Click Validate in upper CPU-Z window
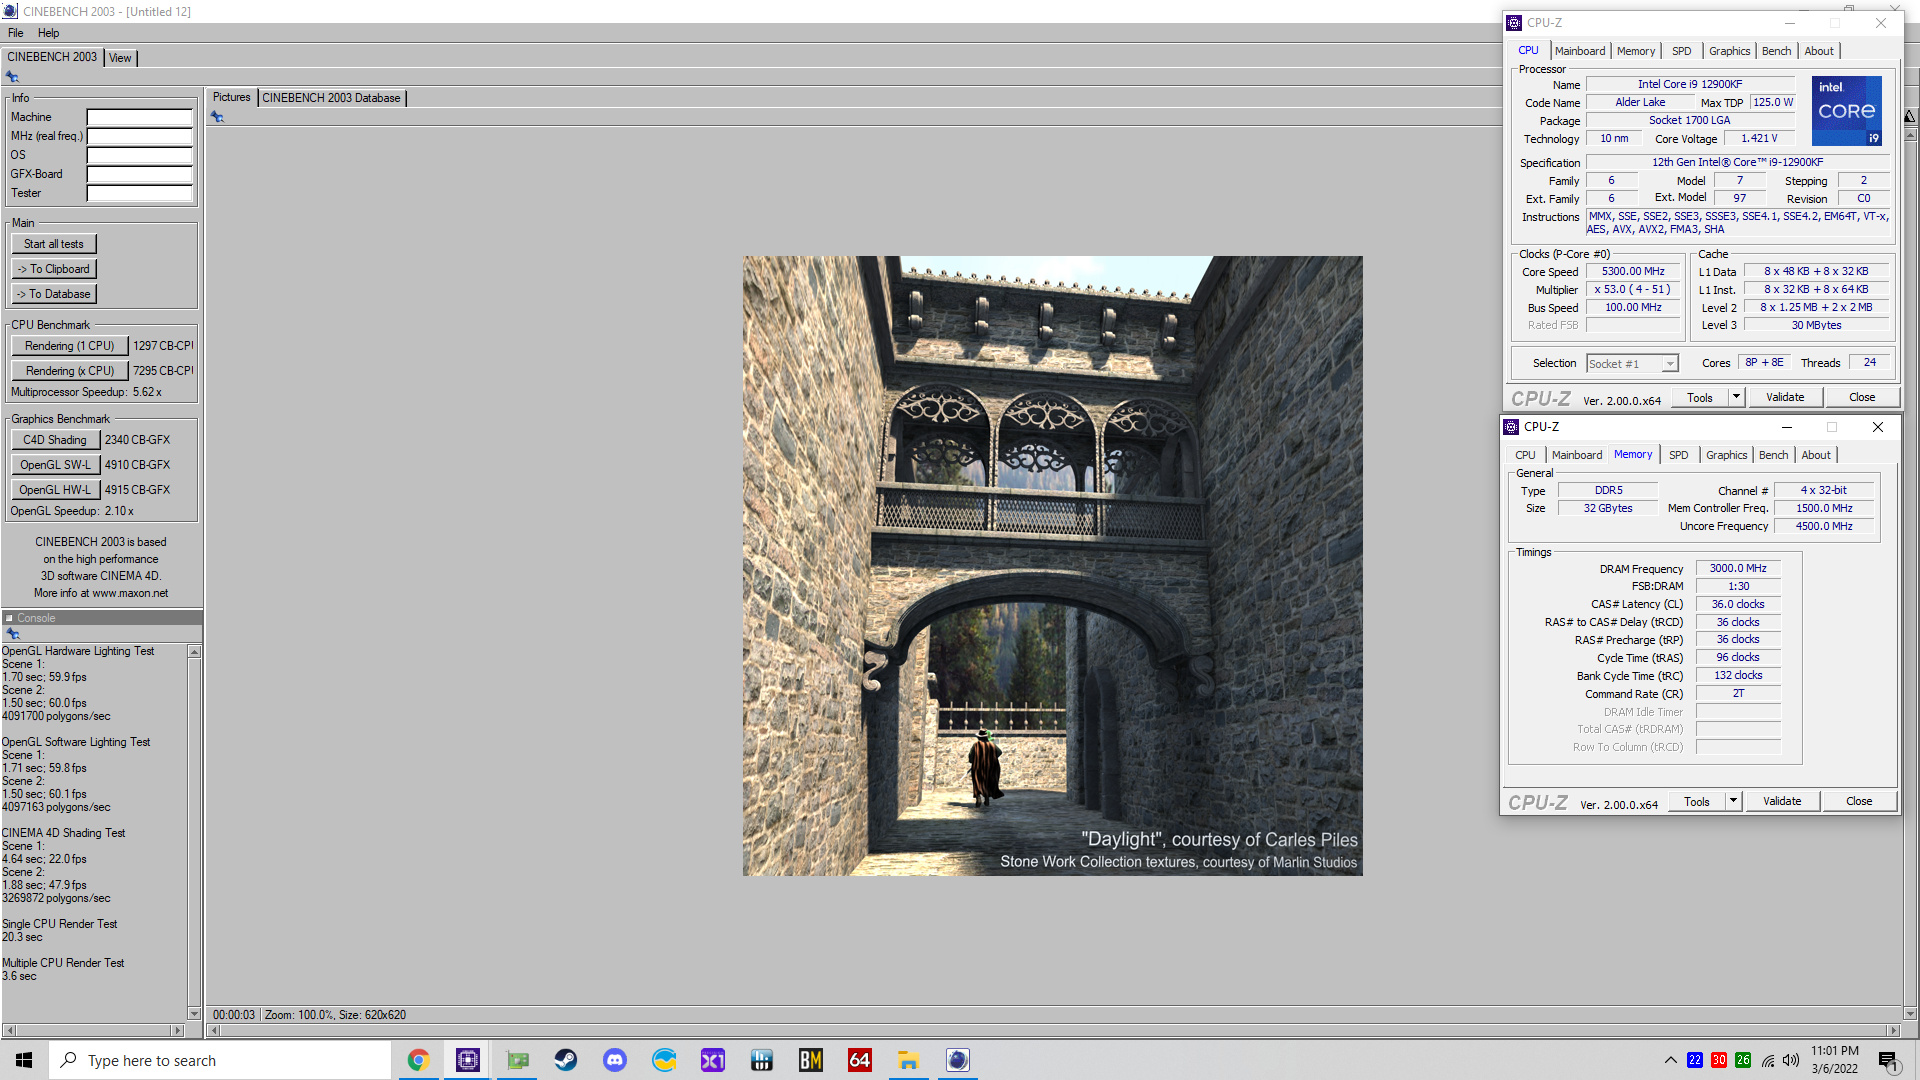The width and height of the screenshot is (1920, 1080). tap(1785, 397)
